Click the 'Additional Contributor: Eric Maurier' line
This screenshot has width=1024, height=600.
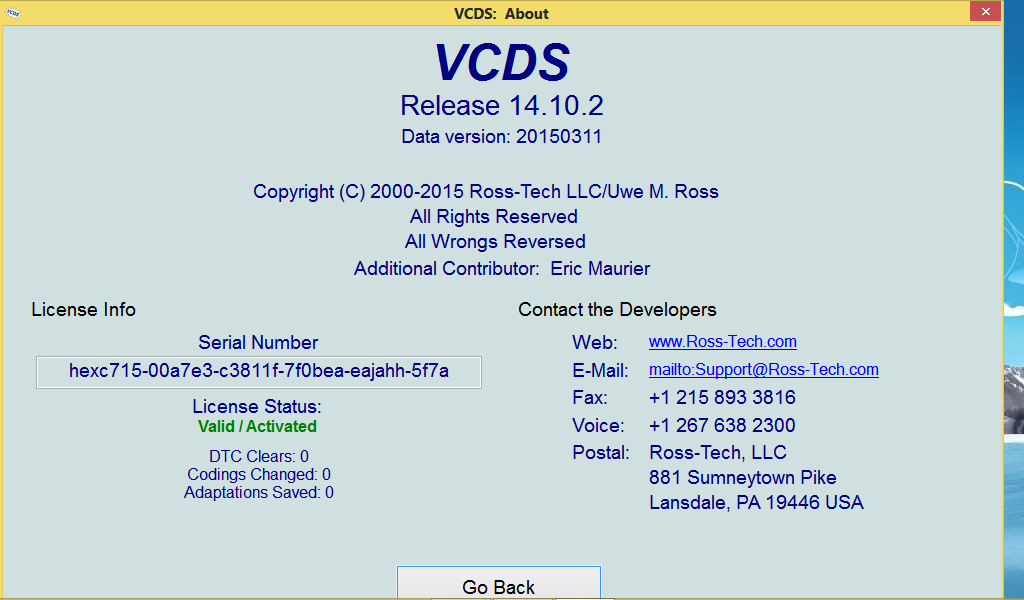(502, 268)
